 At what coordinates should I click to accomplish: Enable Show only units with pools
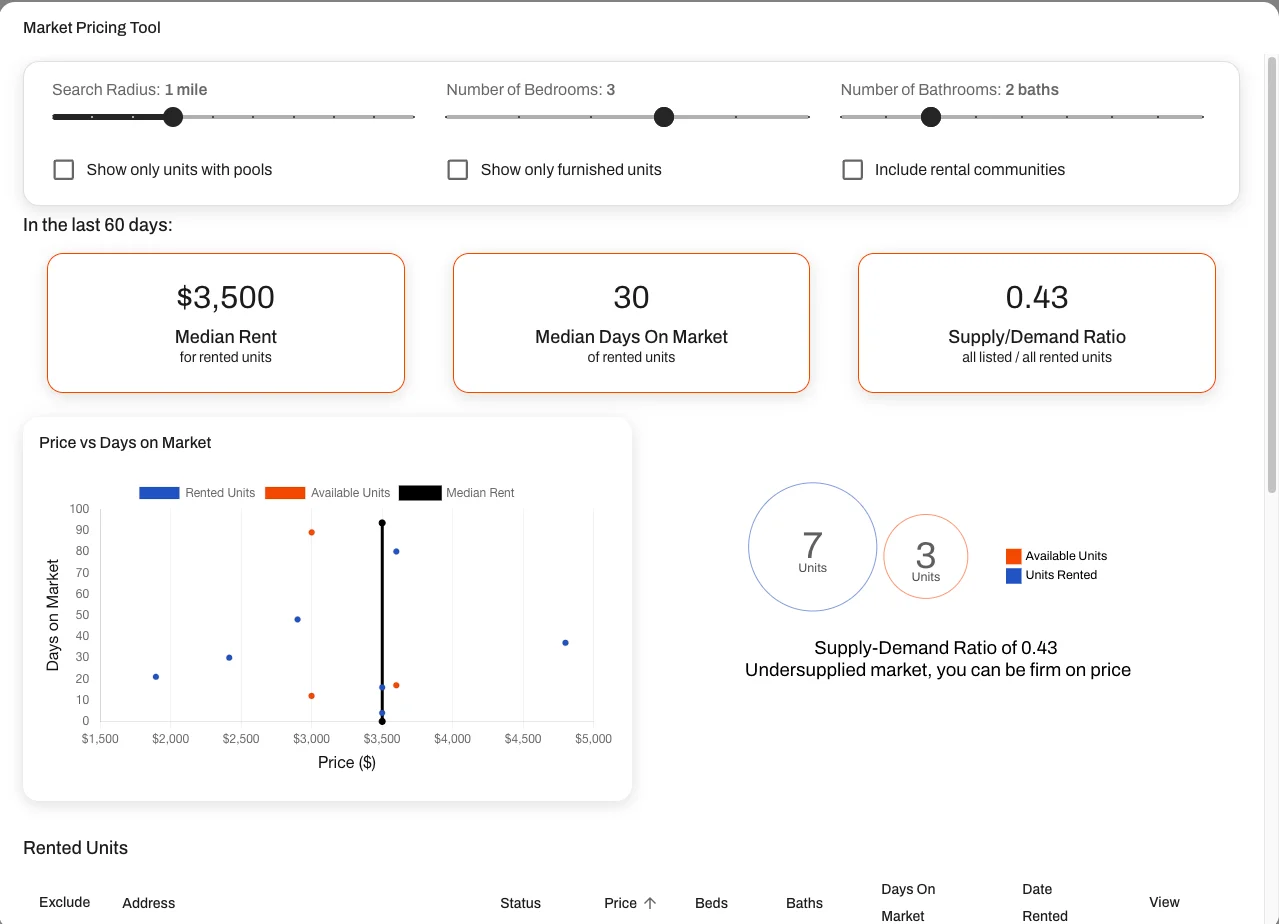(x=63, y=169)
